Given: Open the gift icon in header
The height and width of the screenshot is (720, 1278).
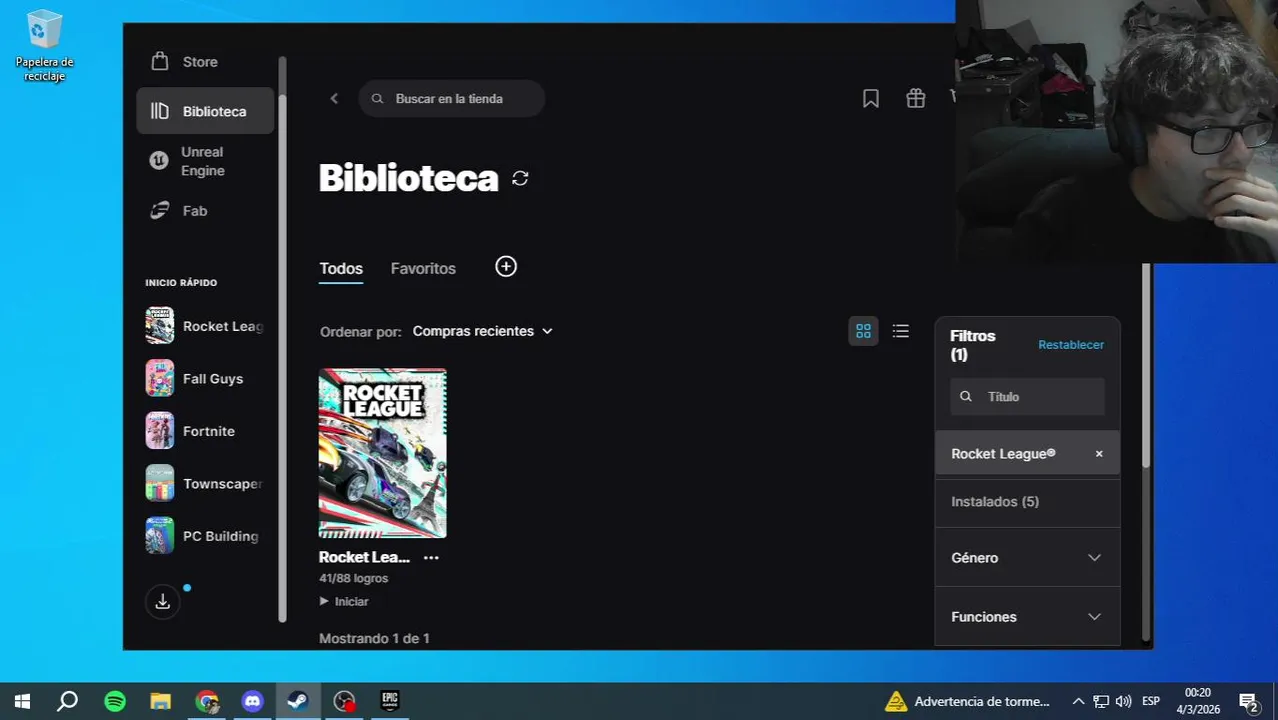Looking at the screenshot, I should coord(915,98).
